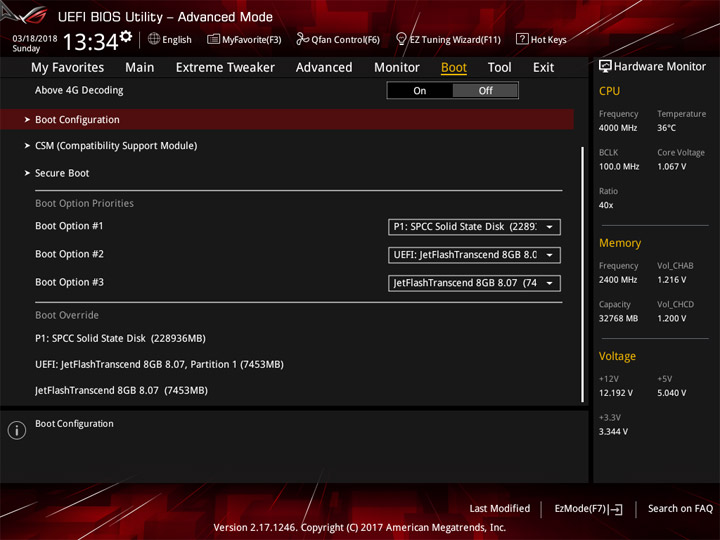This screenshot has height=540, width=720.
Task: Click the 13:34 clock display
Action: 90,42
